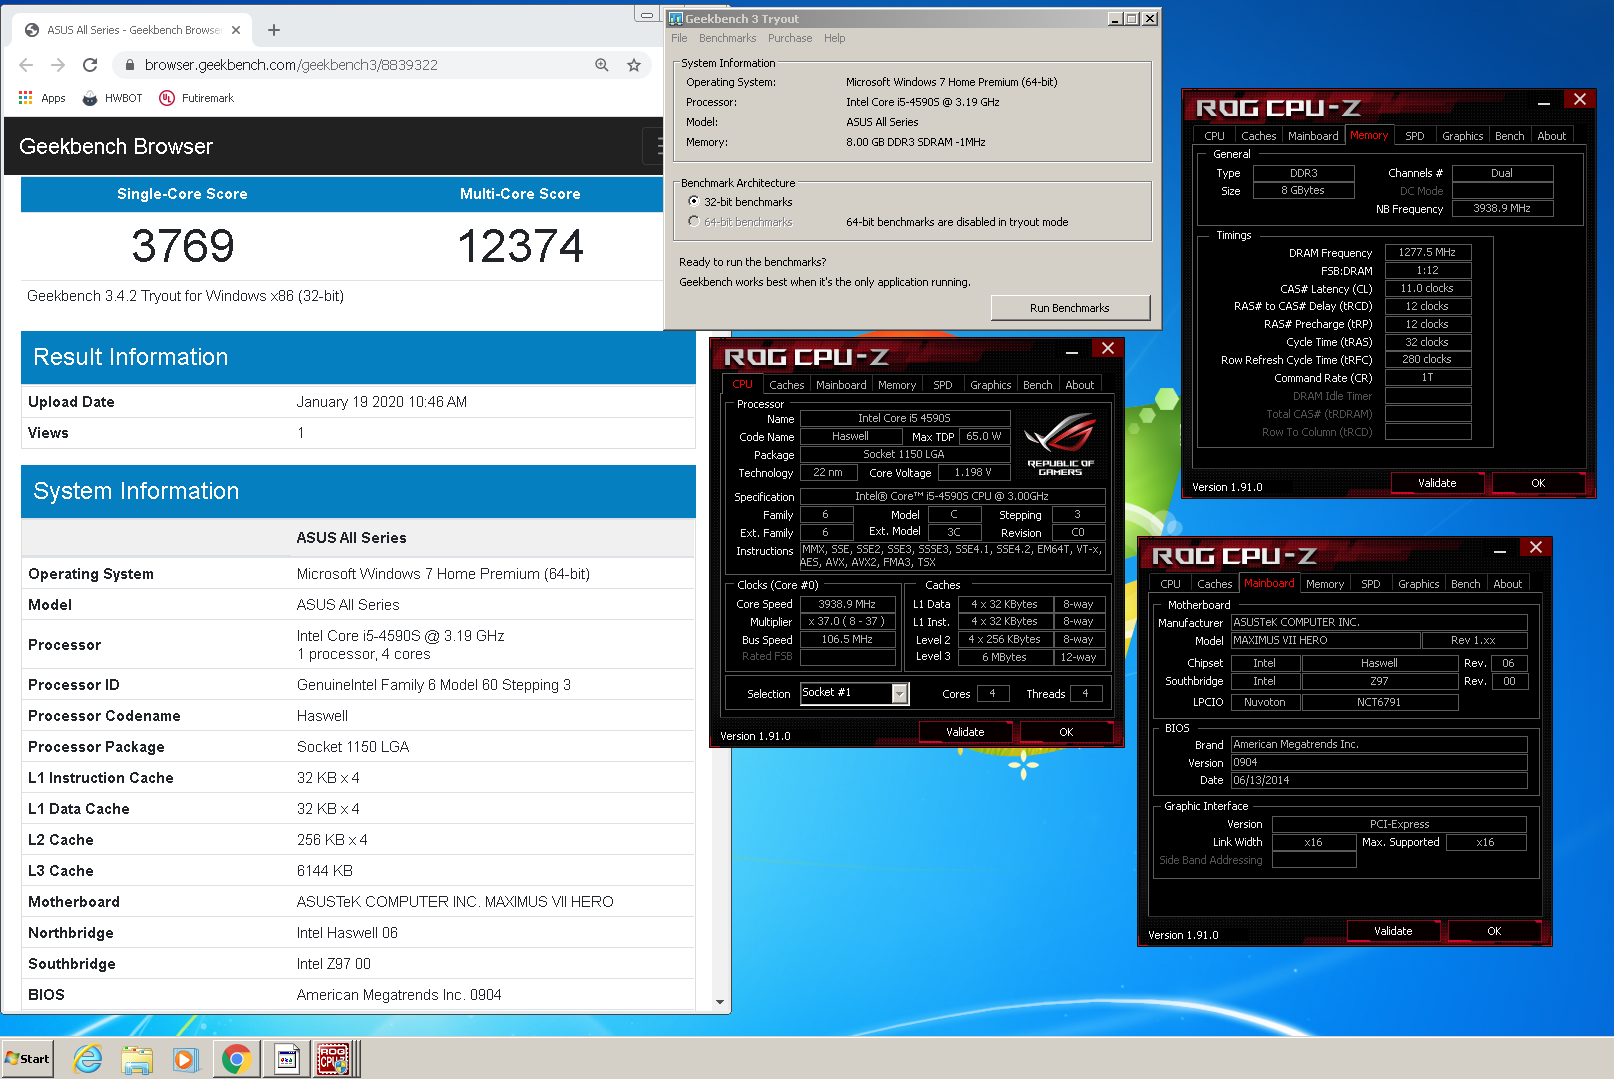This screenshot has height=1079, width=1614.
Task: Open the Geekbench Benchmarks menu
Action: point(727,38)
